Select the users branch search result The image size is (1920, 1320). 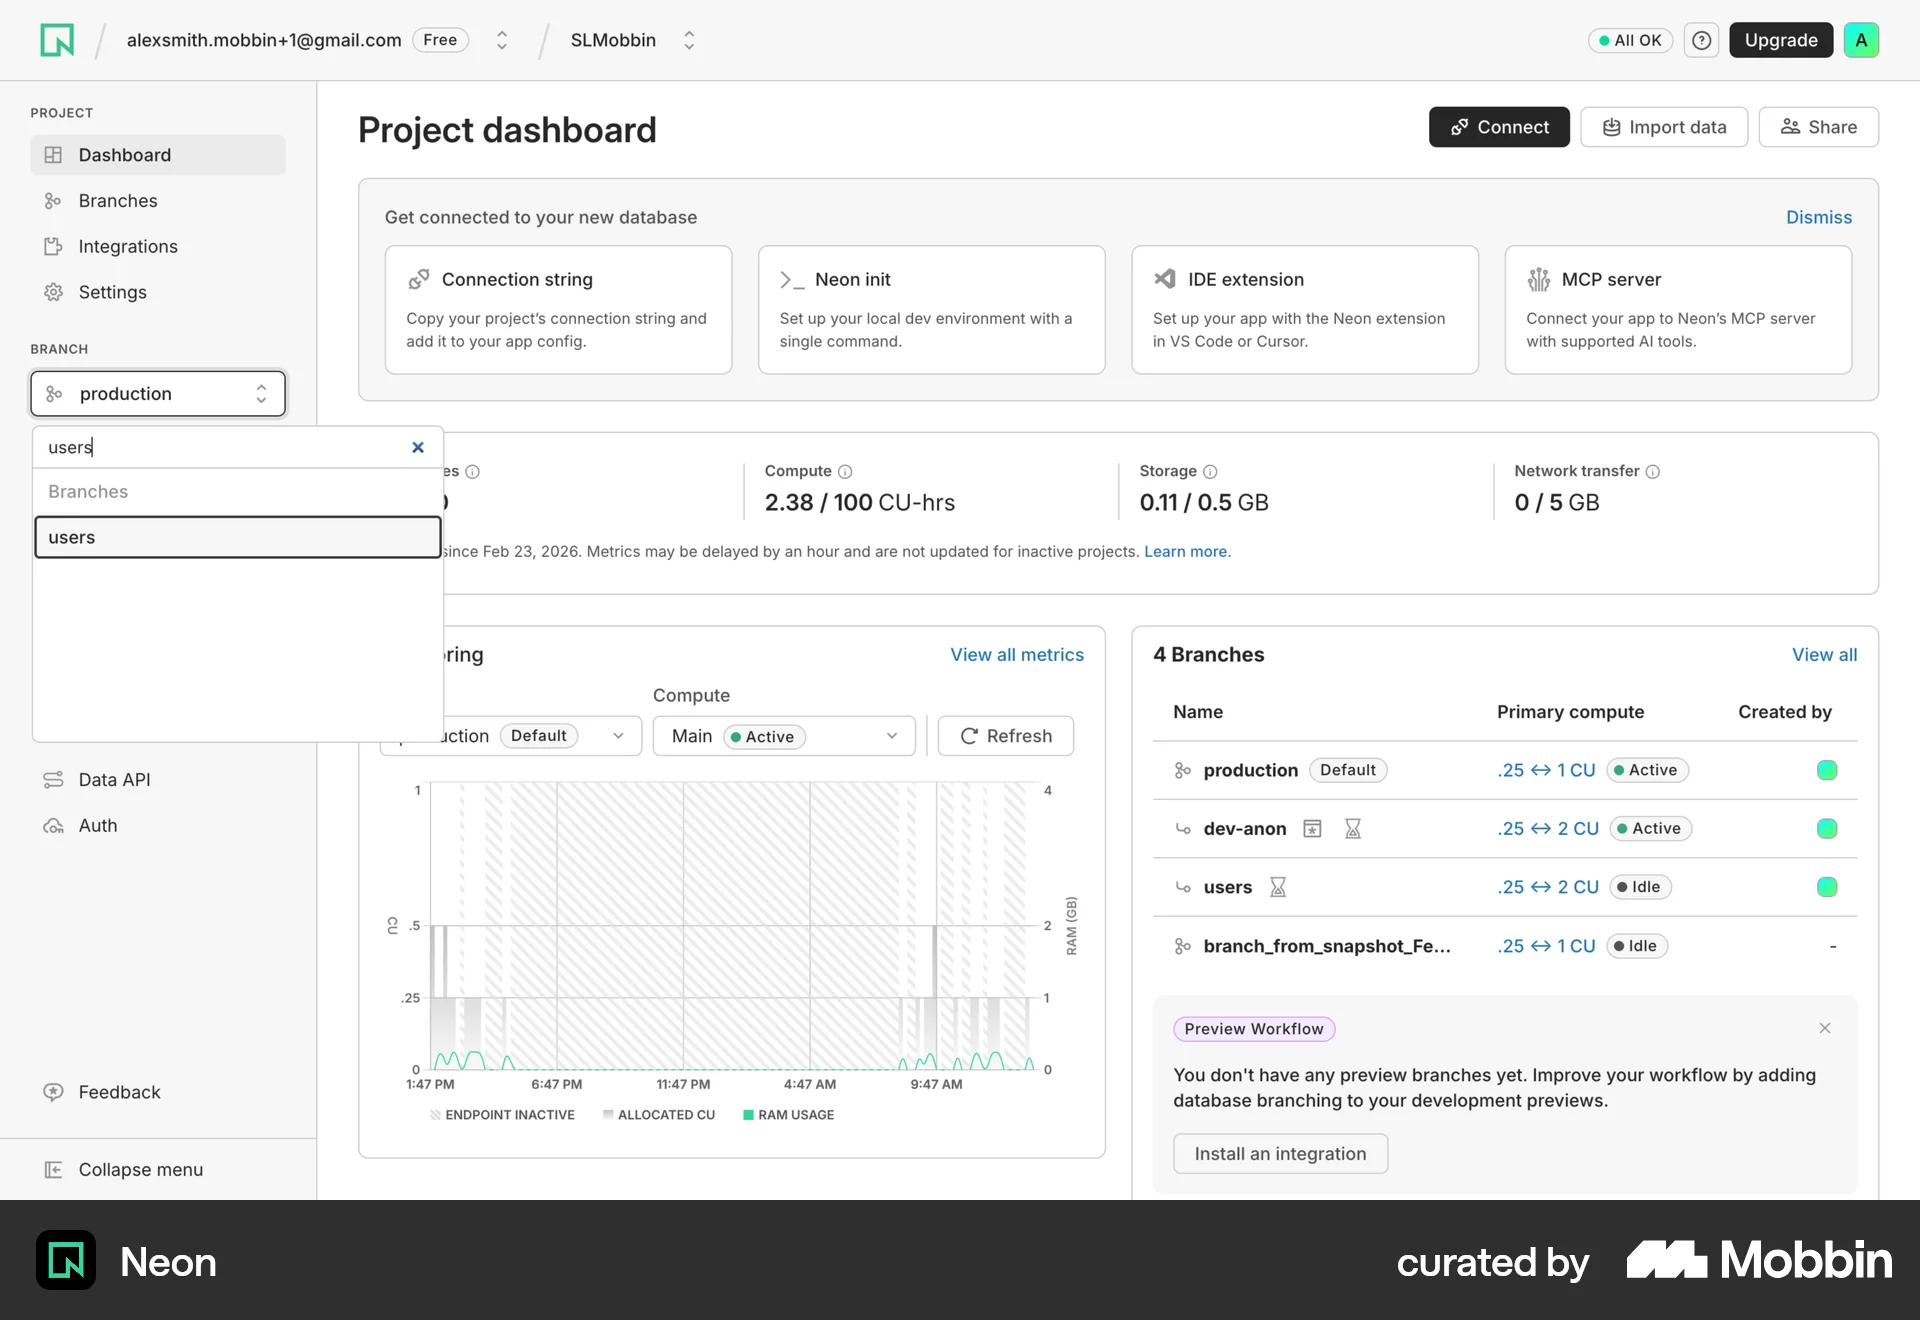pos(238,537)
